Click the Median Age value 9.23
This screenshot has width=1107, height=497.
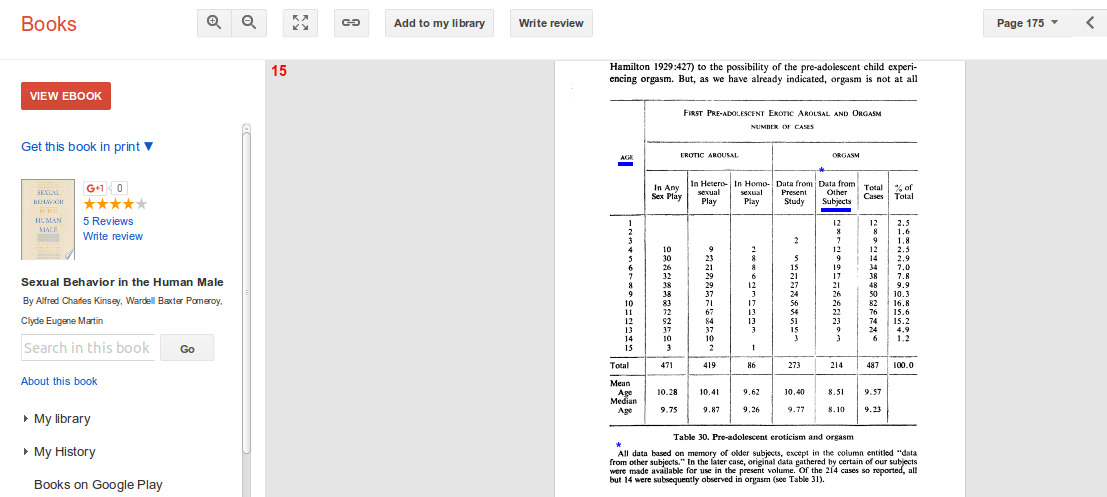pyautogui.click(x=873, y=409)
